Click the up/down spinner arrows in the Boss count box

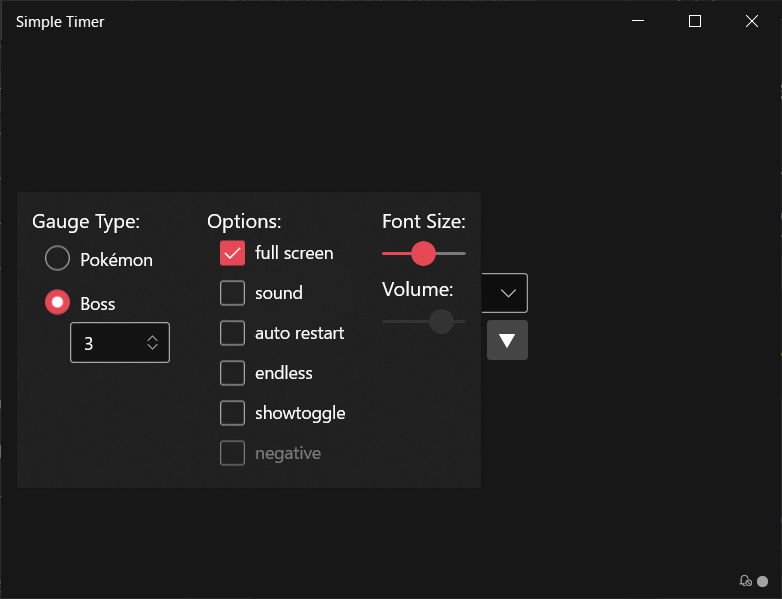(x=152, y=343)
